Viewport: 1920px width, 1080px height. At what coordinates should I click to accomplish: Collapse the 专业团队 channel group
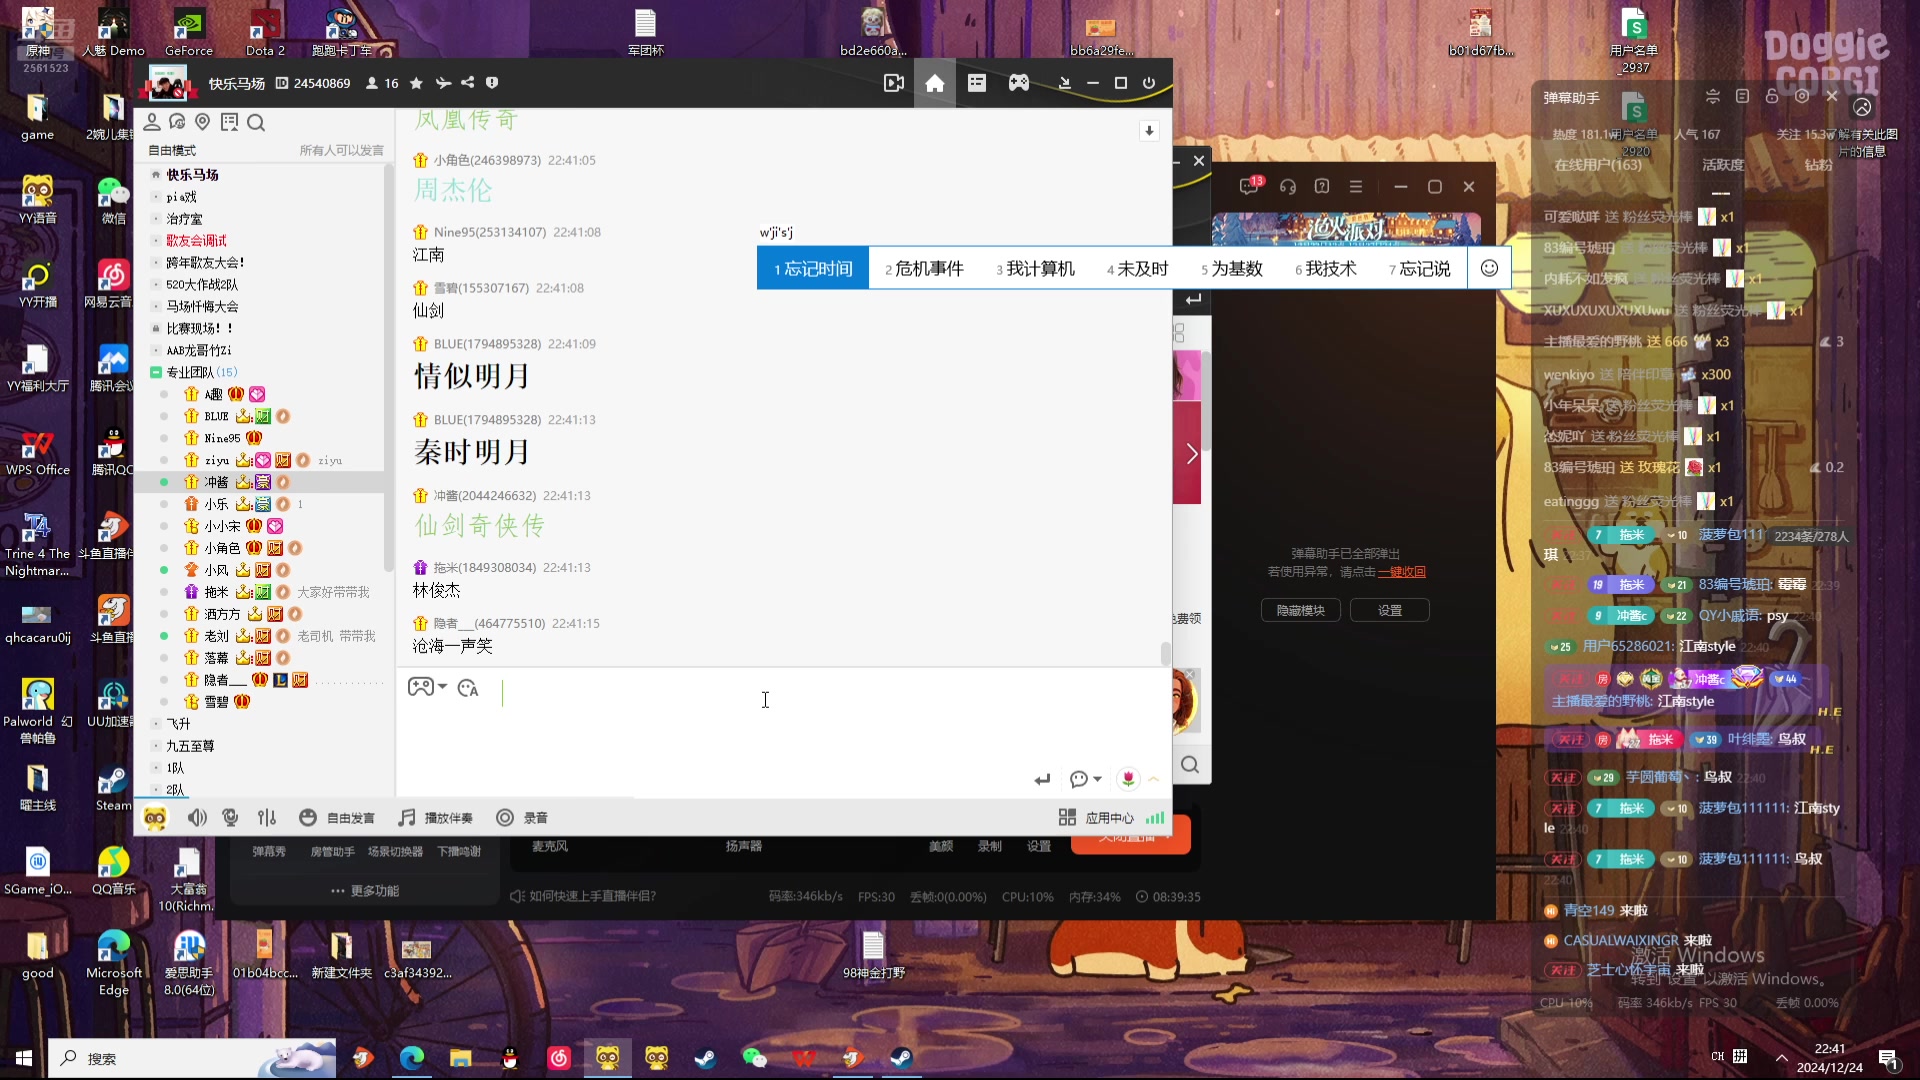tap(155, 372)
